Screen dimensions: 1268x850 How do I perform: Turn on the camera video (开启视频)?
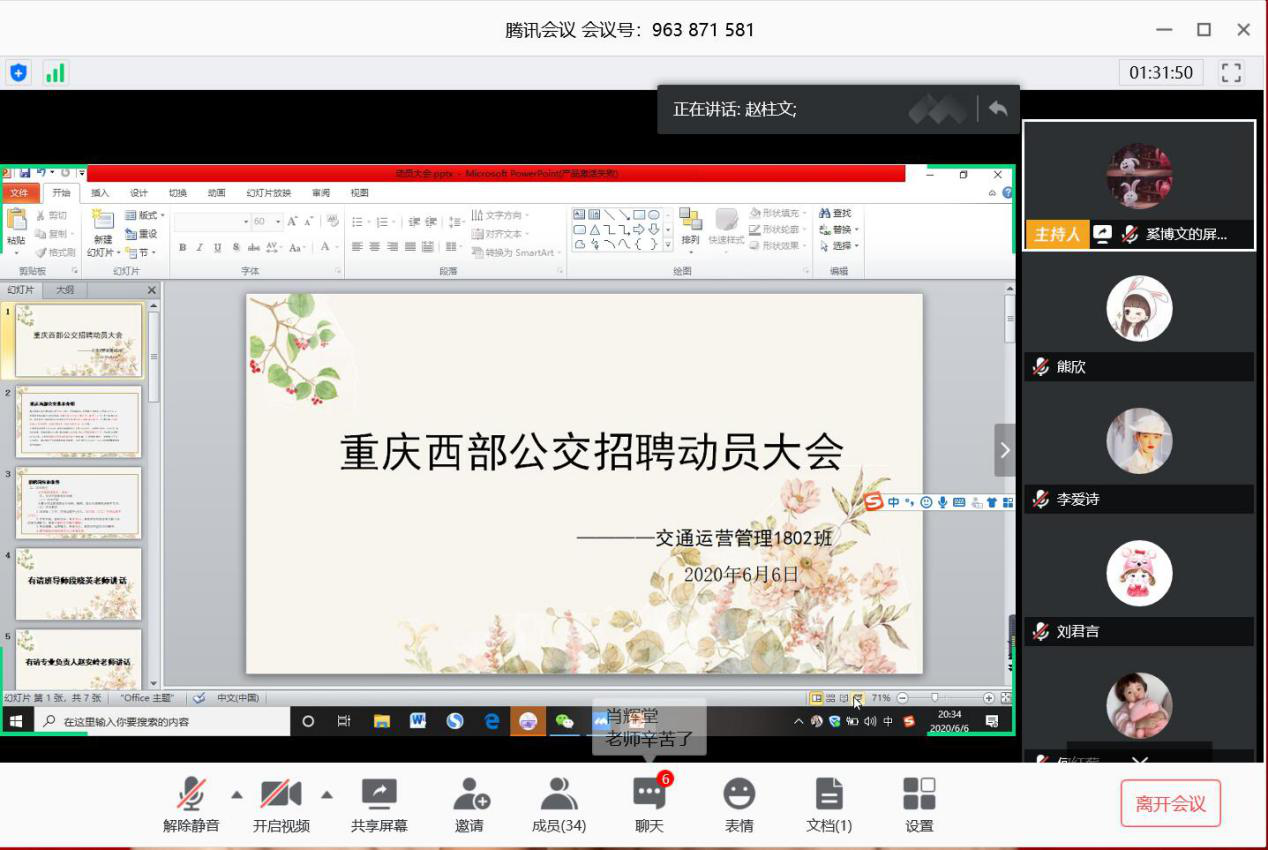281,795
